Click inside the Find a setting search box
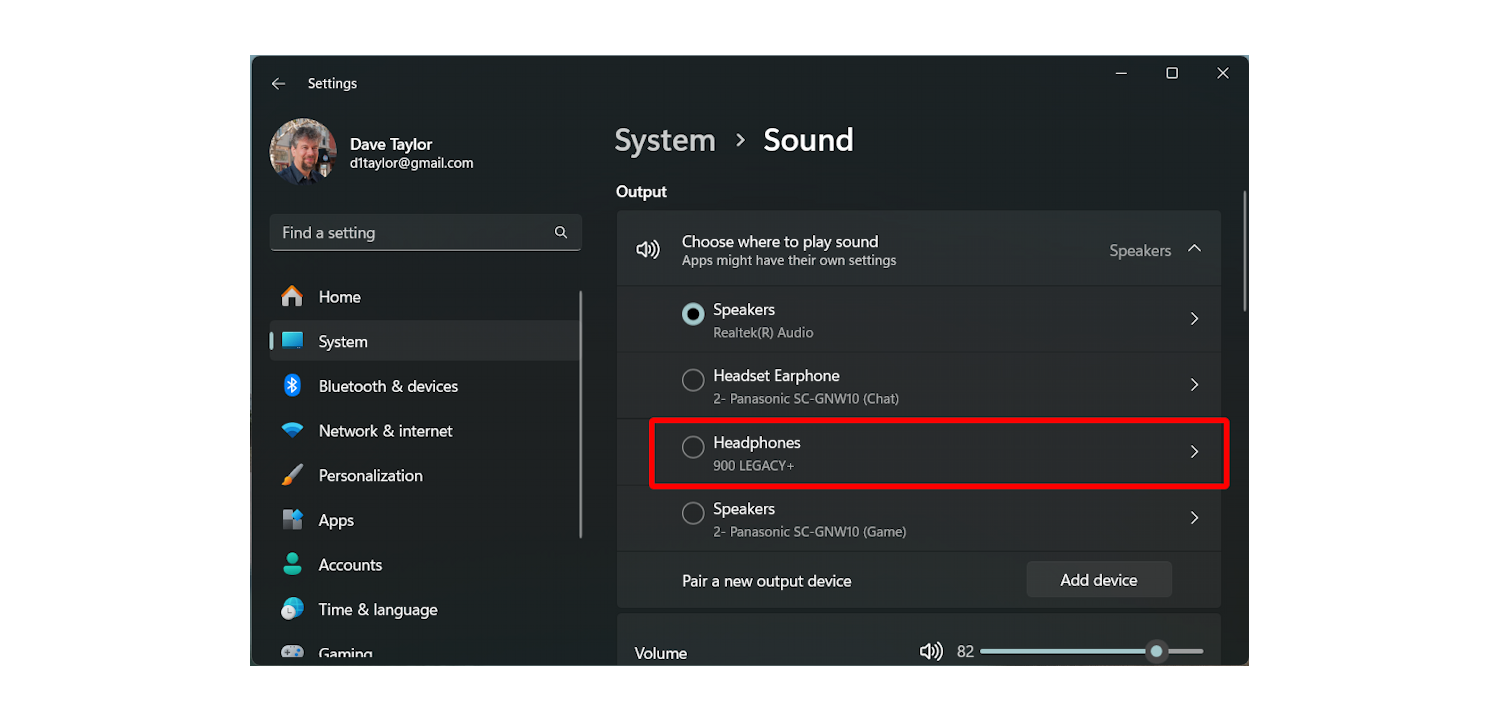Screen dimensions: 1499x721 coord(425,232)
